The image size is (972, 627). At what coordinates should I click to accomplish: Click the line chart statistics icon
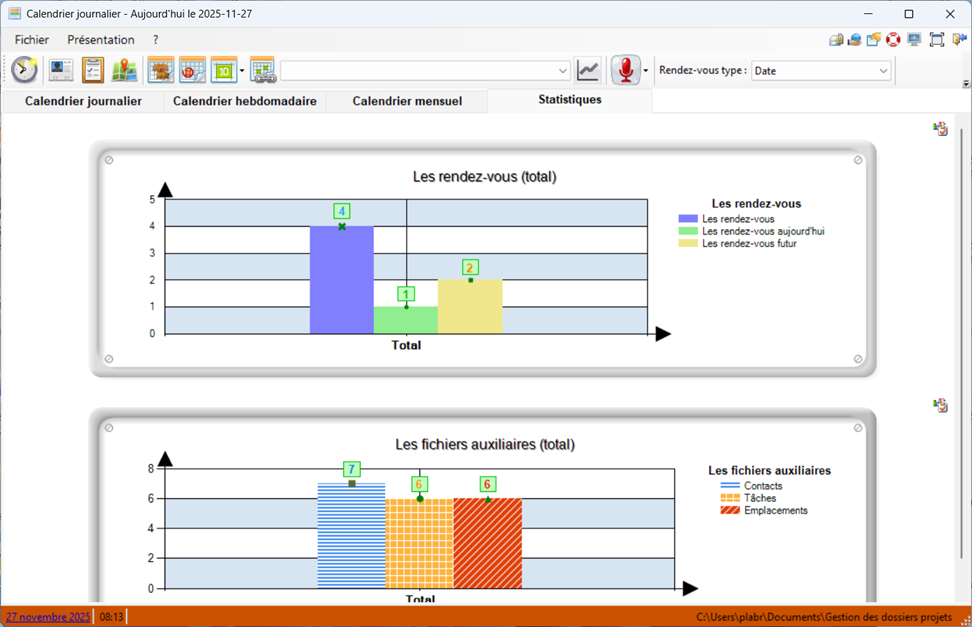tap(588, 70)
